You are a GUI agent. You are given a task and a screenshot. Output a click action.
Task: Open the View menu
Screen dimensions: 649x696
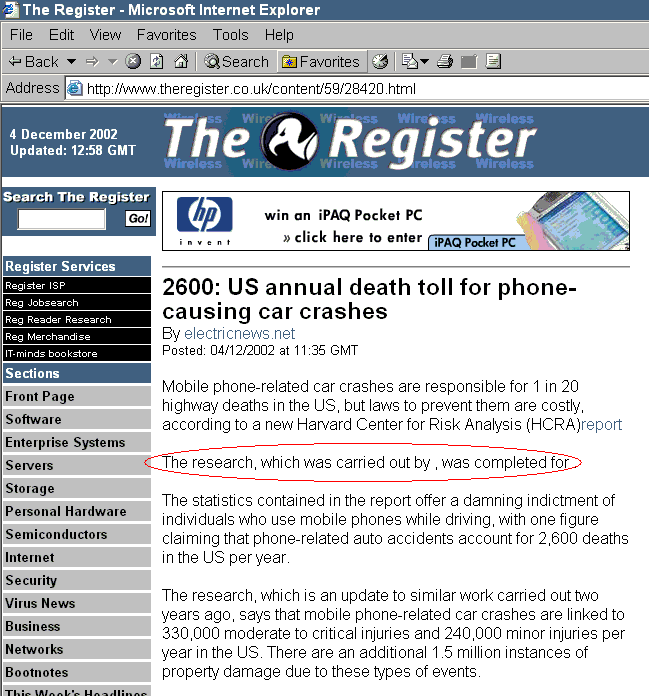pos(105,35)
